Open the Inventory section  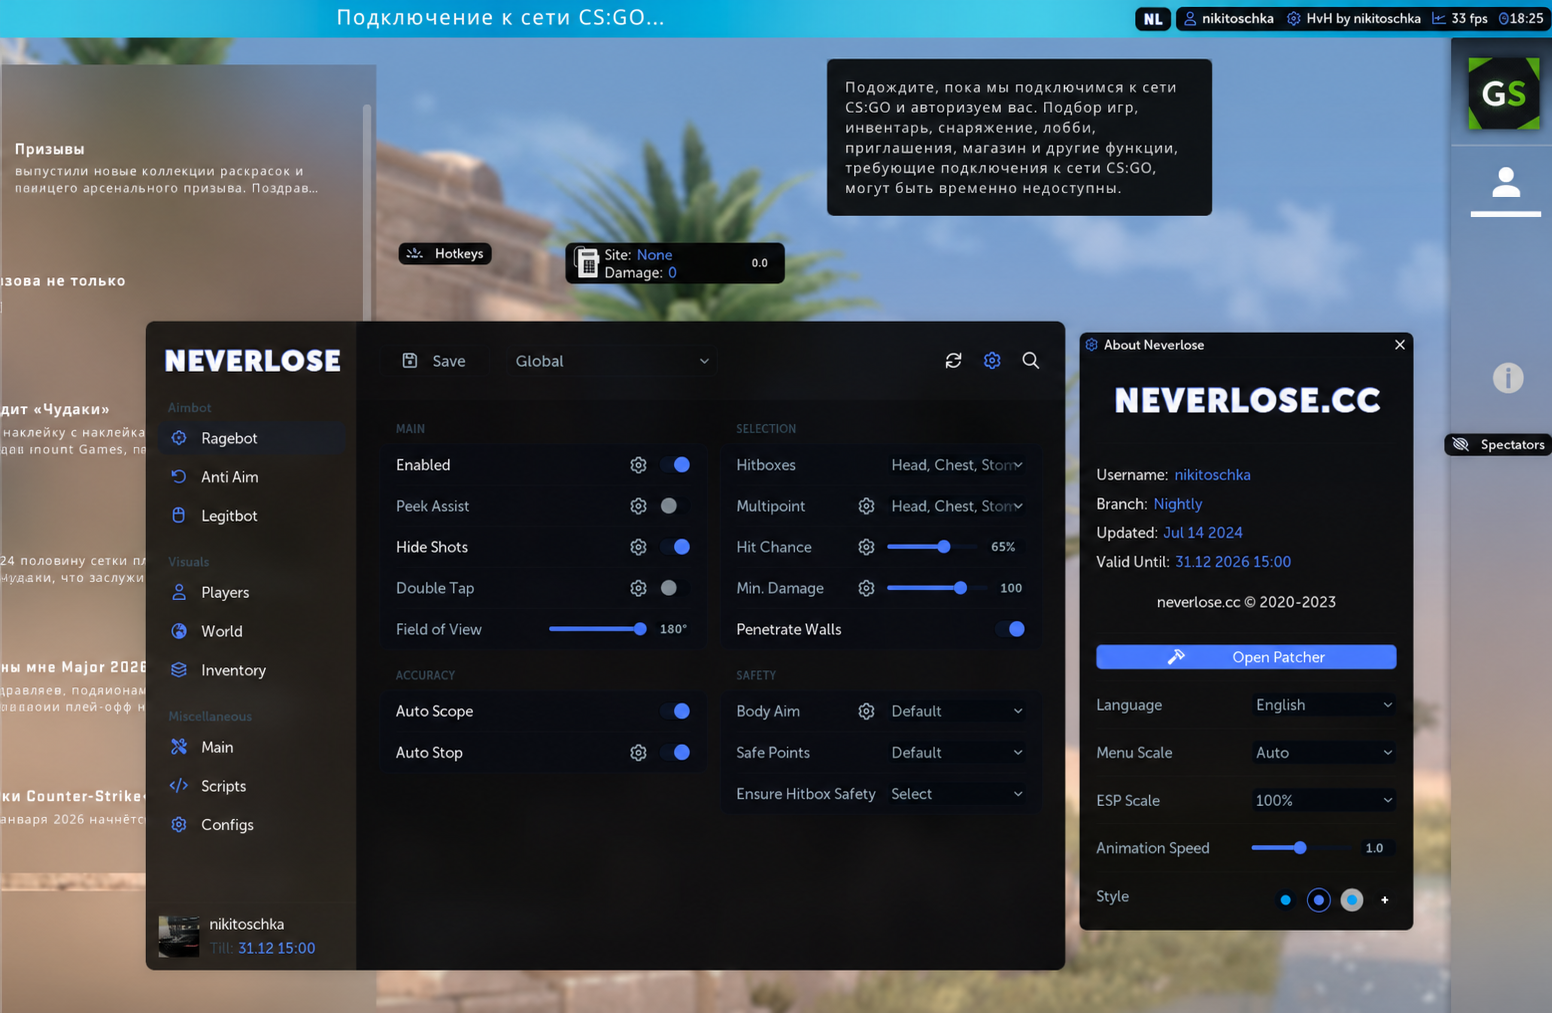point(252,670)
